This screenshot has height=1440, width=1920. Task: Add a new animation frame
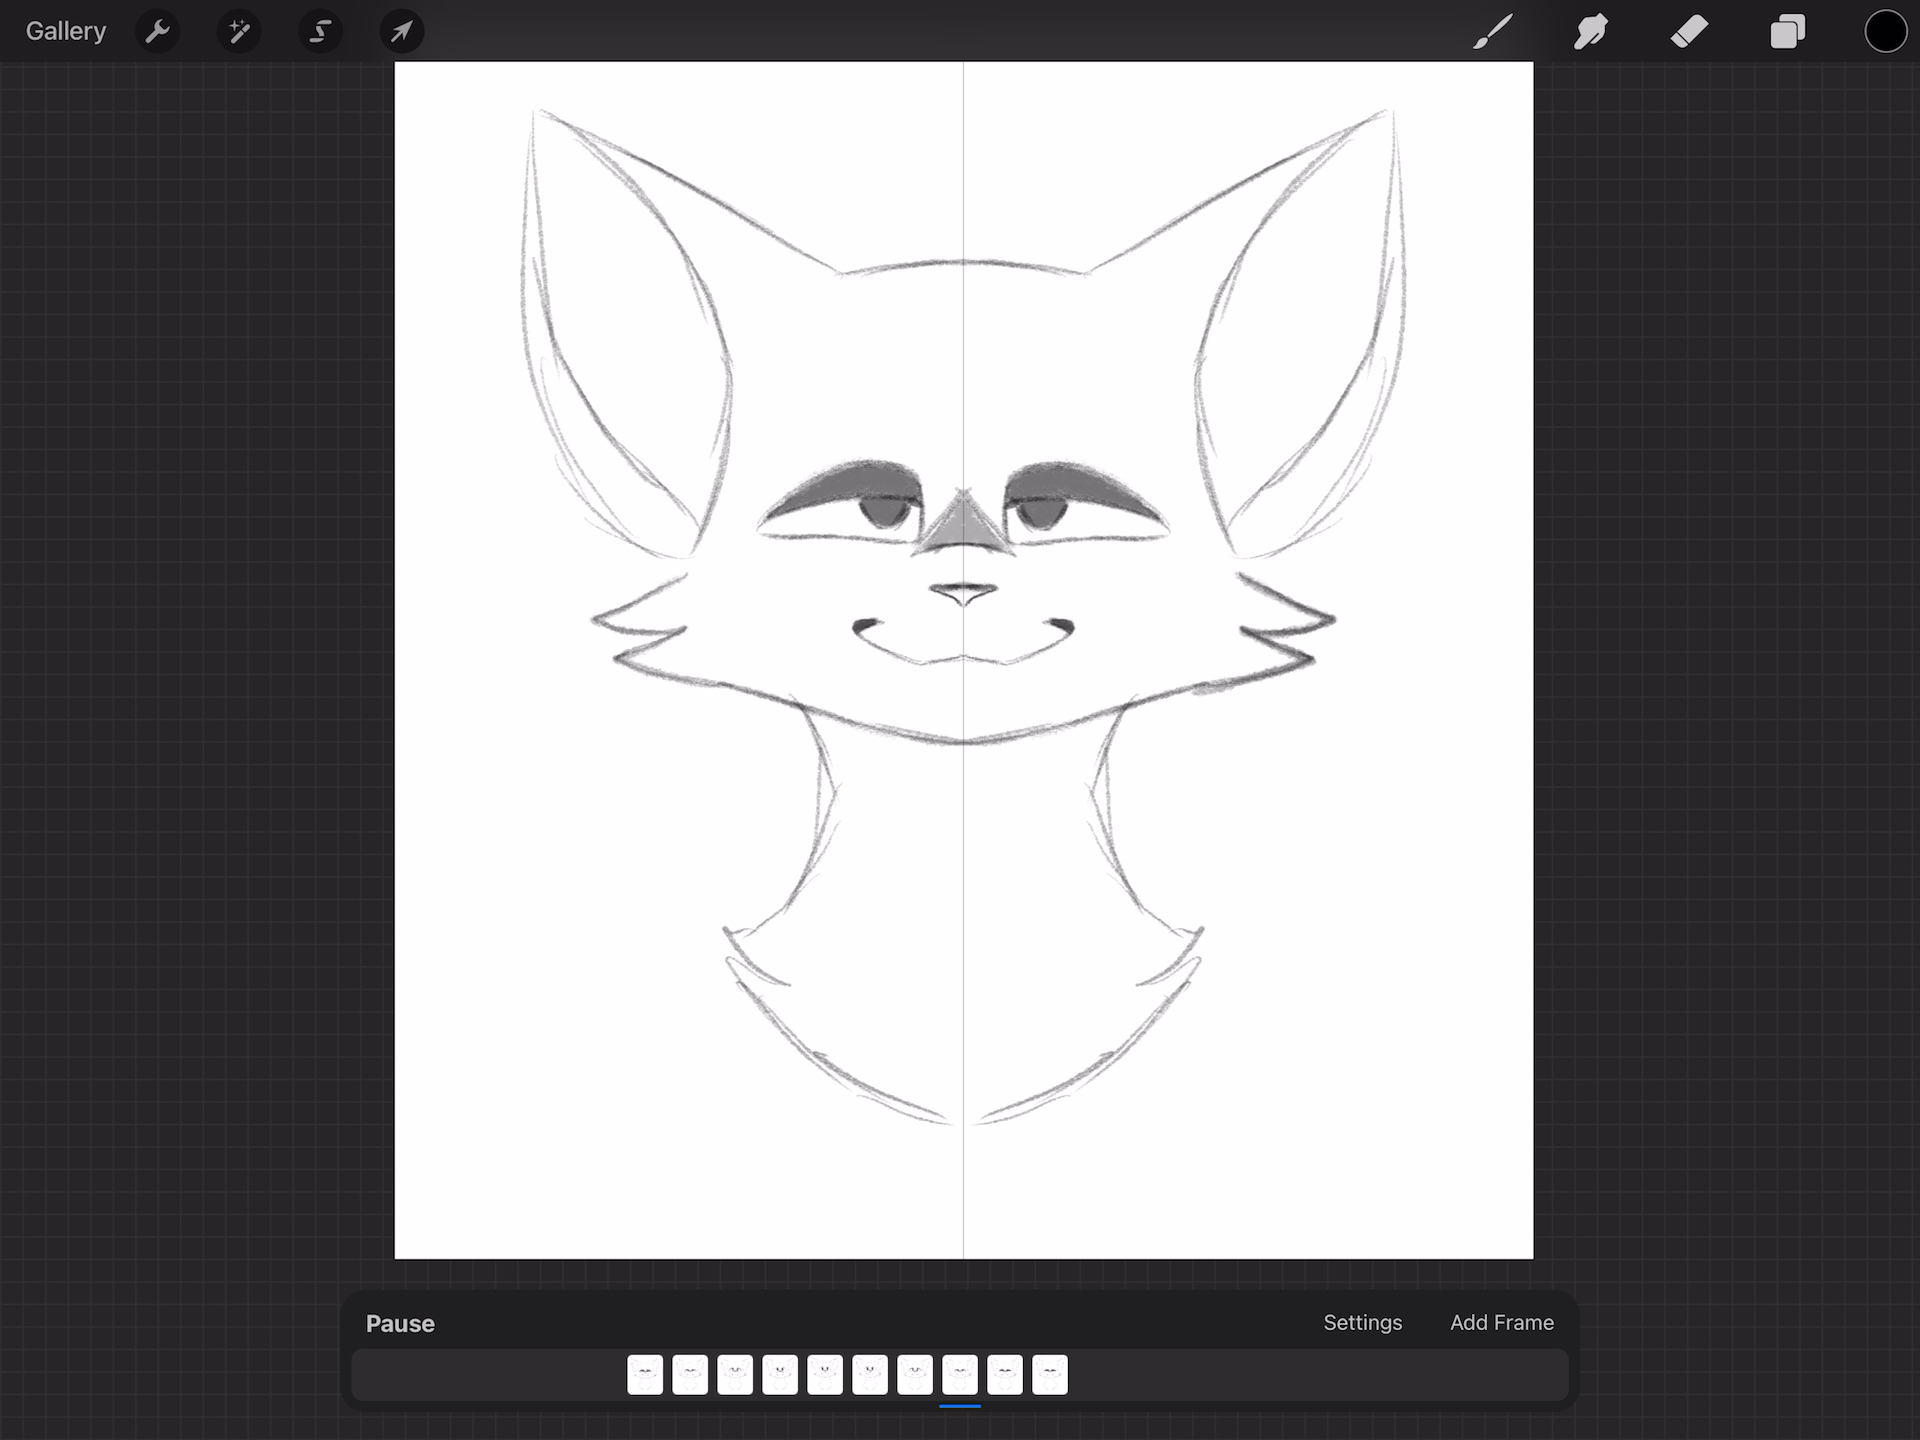click(x=1502, y=1322)
